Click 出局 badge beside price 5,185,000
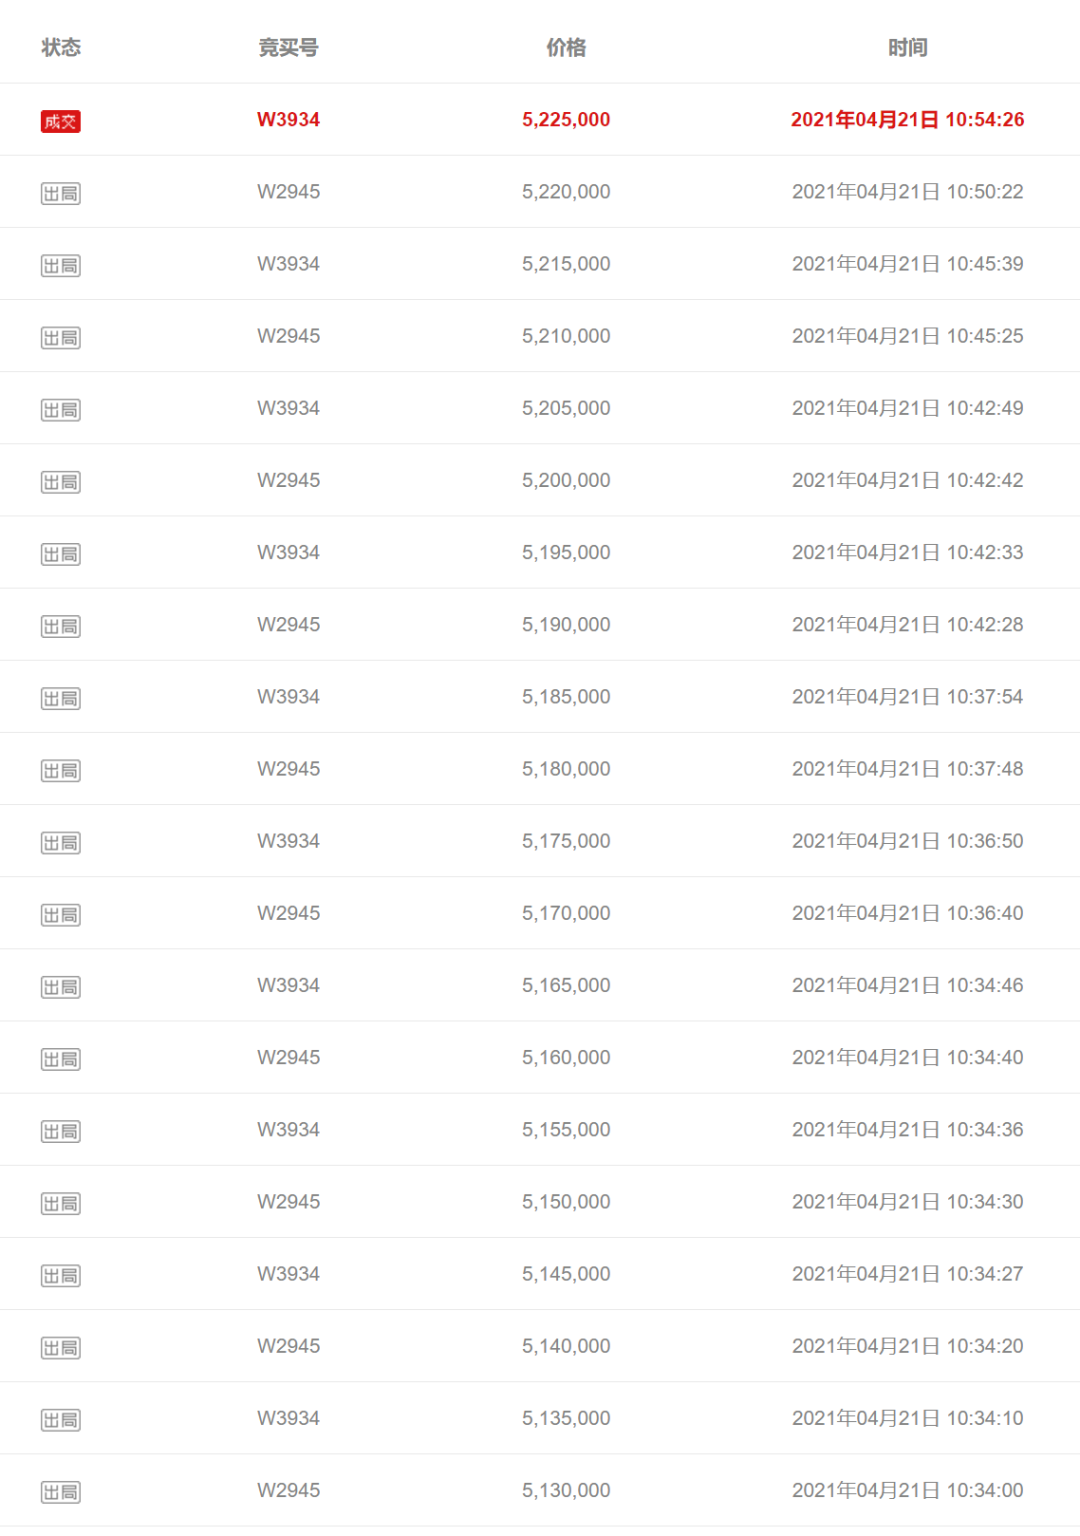The image size is (1080, 1536). (x=60, y=698)
